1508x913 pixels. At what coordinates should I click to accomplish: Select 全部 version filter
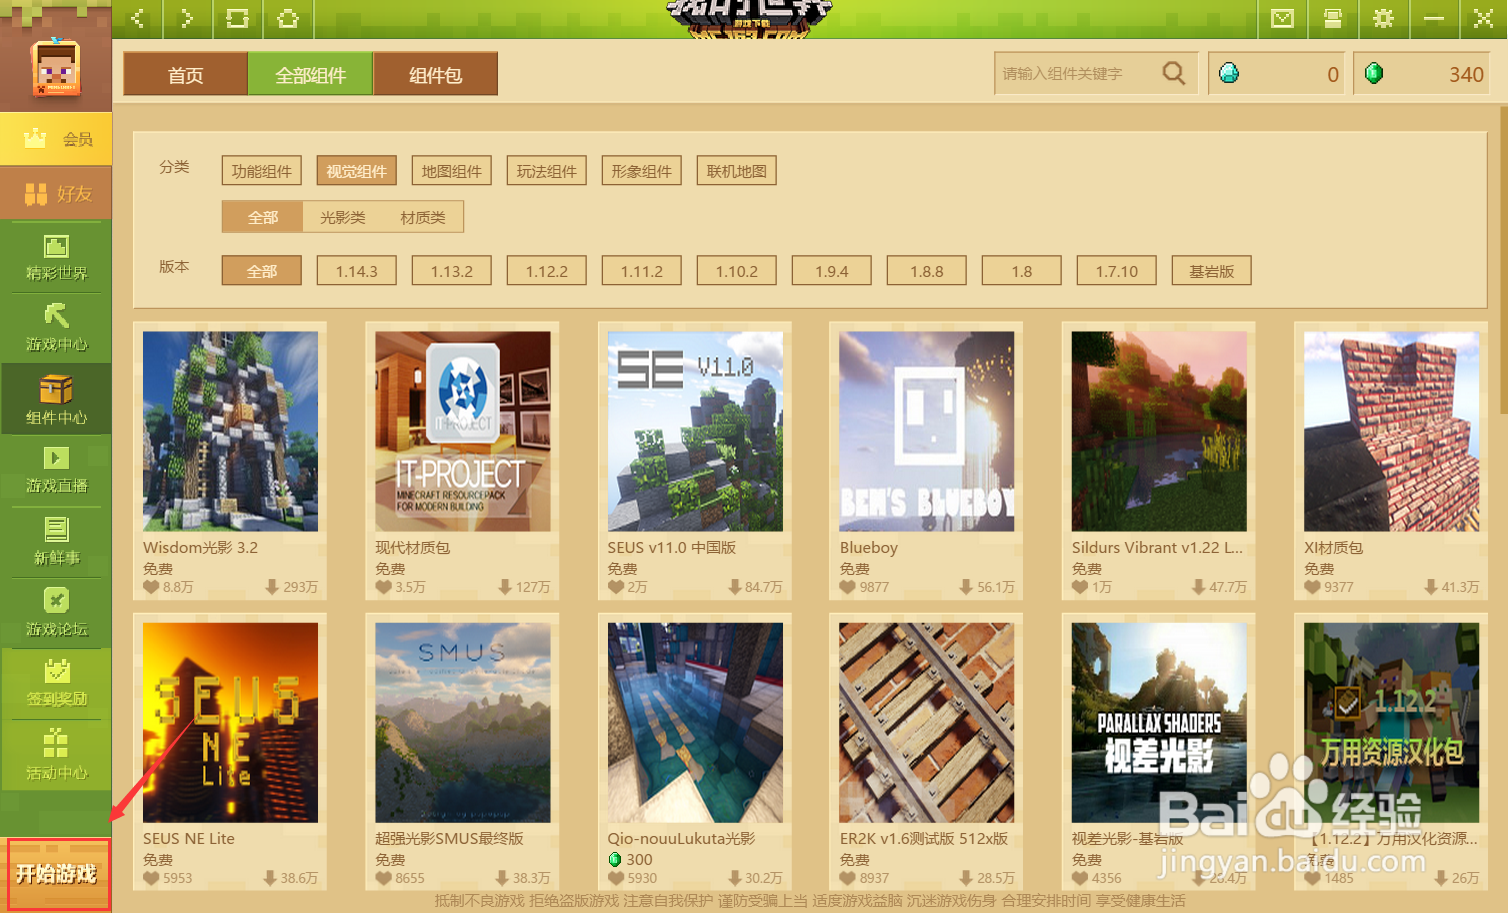(262, 271)
